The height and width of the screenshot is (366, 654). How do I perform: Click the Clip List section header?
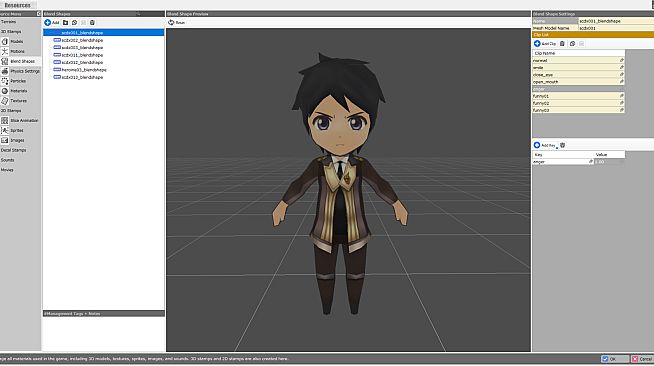(x=593, y=35)
